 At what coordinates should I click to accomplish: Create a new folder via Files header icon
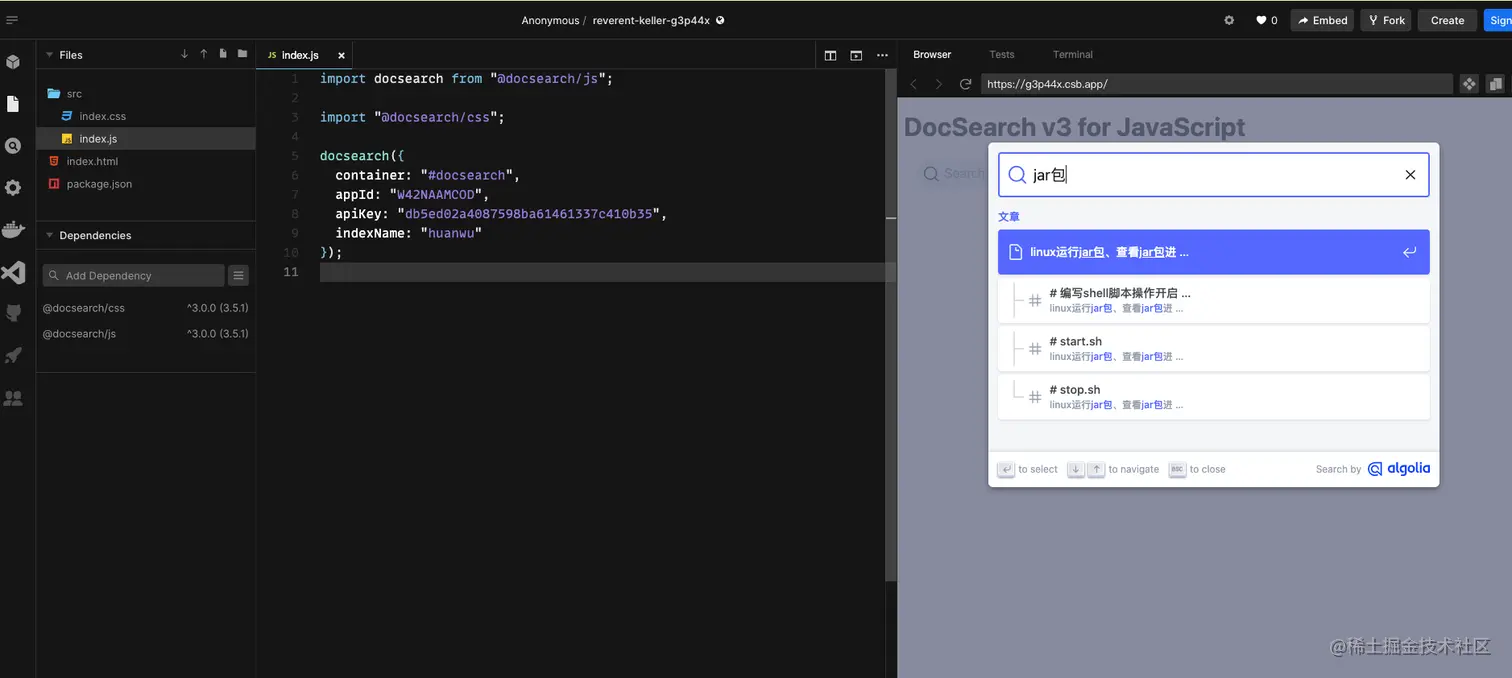point(242,54)
